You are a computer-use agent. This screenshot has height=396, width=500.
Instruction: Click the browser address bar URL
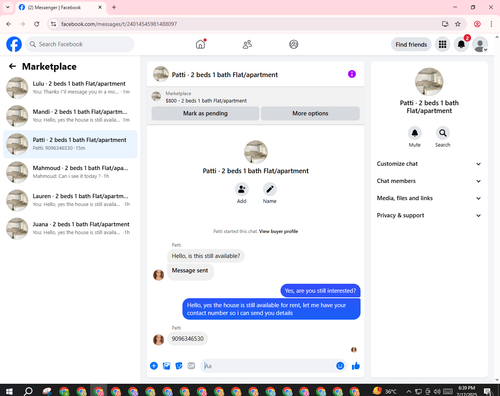(119, 24)
